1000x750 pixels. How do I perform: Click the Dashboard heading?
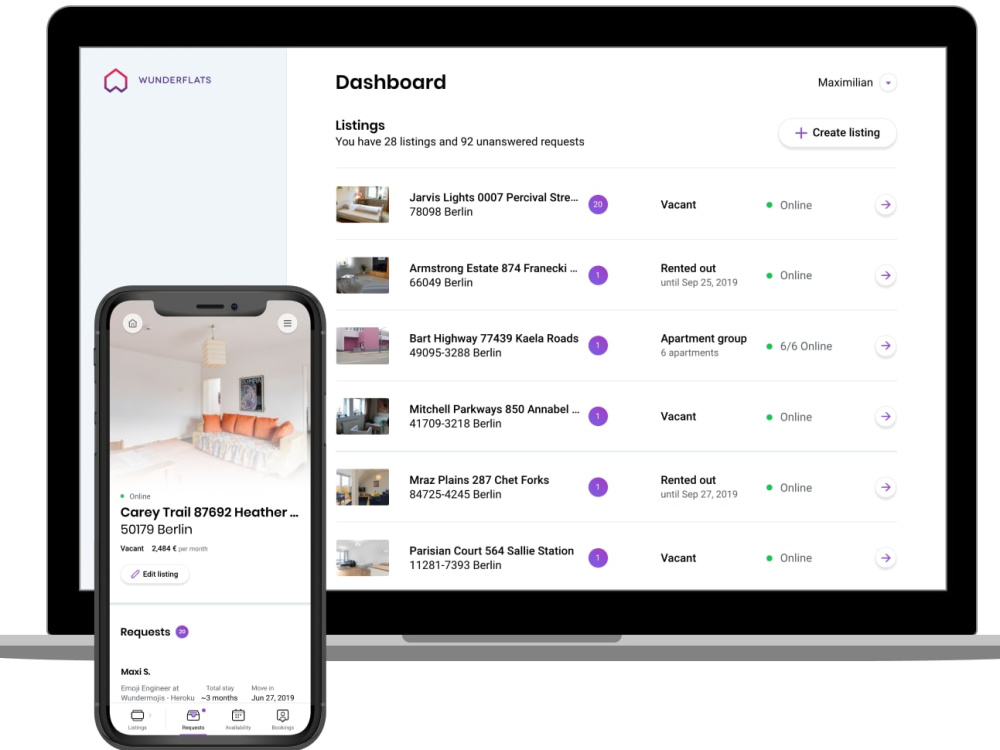pyautogui.click(x=390, y=82)
